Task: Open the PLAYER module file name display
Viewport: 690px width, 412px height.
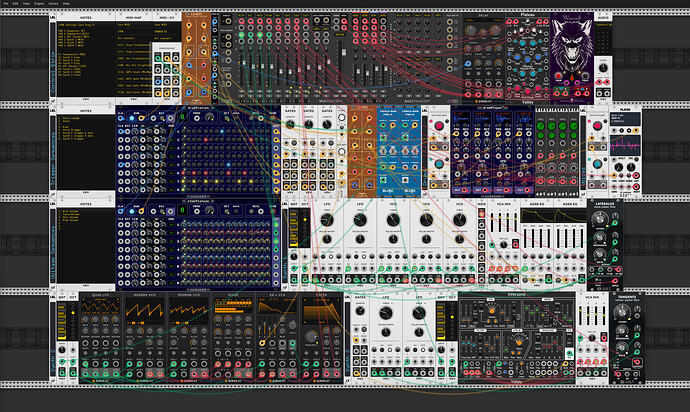Action: 625,119
